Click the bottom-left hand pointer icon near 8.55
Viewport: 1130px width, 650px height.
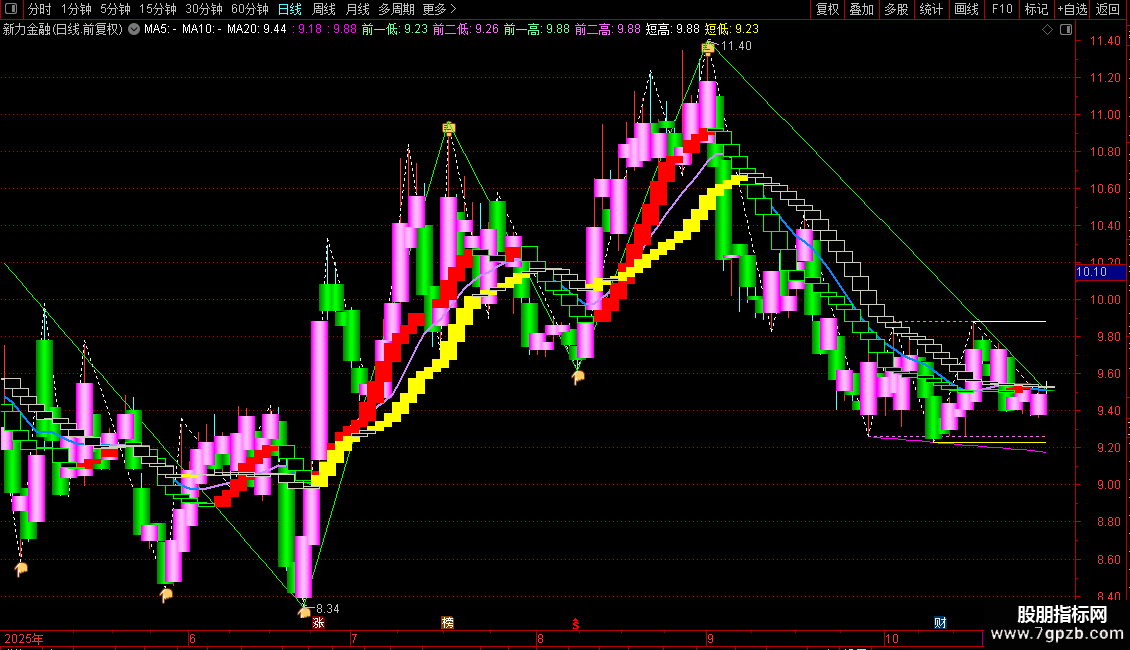(x=21, y=569)
